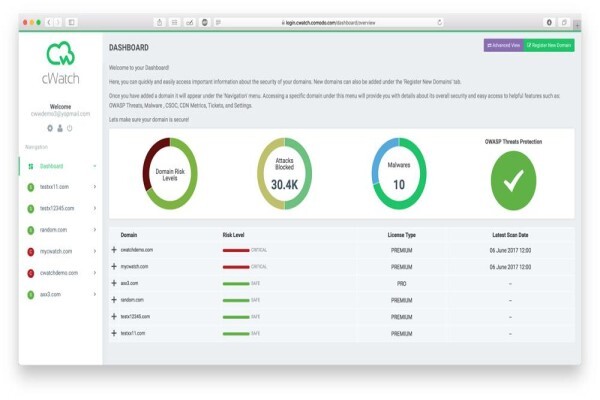Image resolution: width=600 pixels, height=400 pixels.
Task: Open the user profile icon
Action: click(x=60, y=128)
